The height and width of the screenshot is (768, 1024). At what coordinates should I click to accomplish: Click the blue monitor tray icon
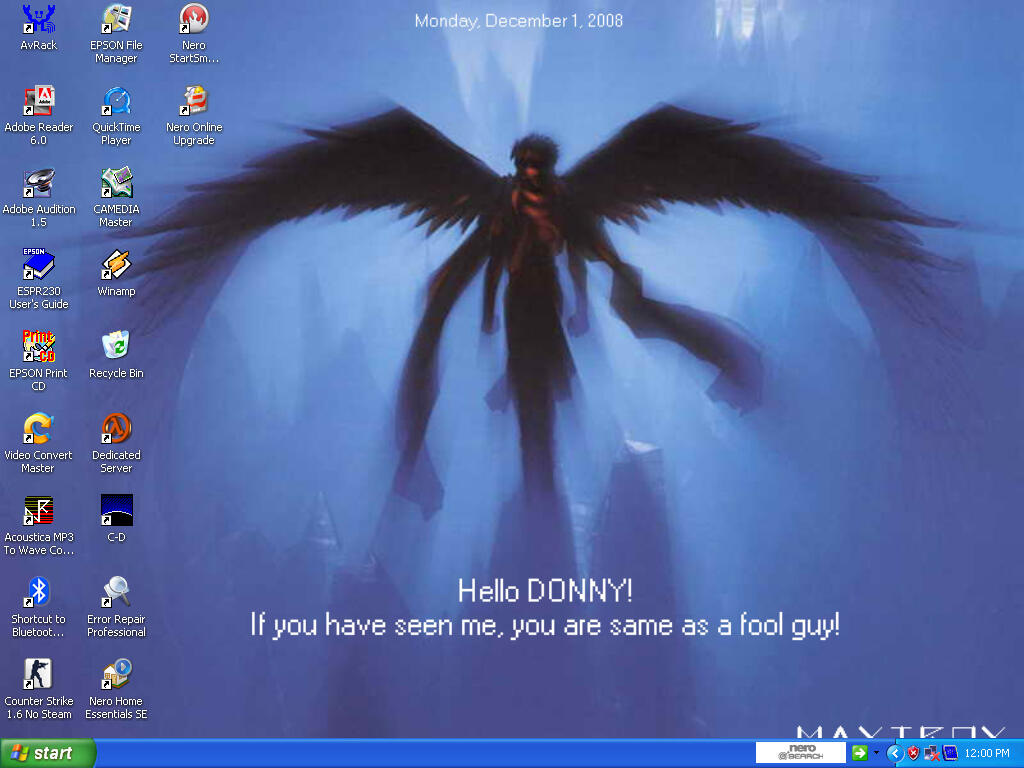coord(950,754)
